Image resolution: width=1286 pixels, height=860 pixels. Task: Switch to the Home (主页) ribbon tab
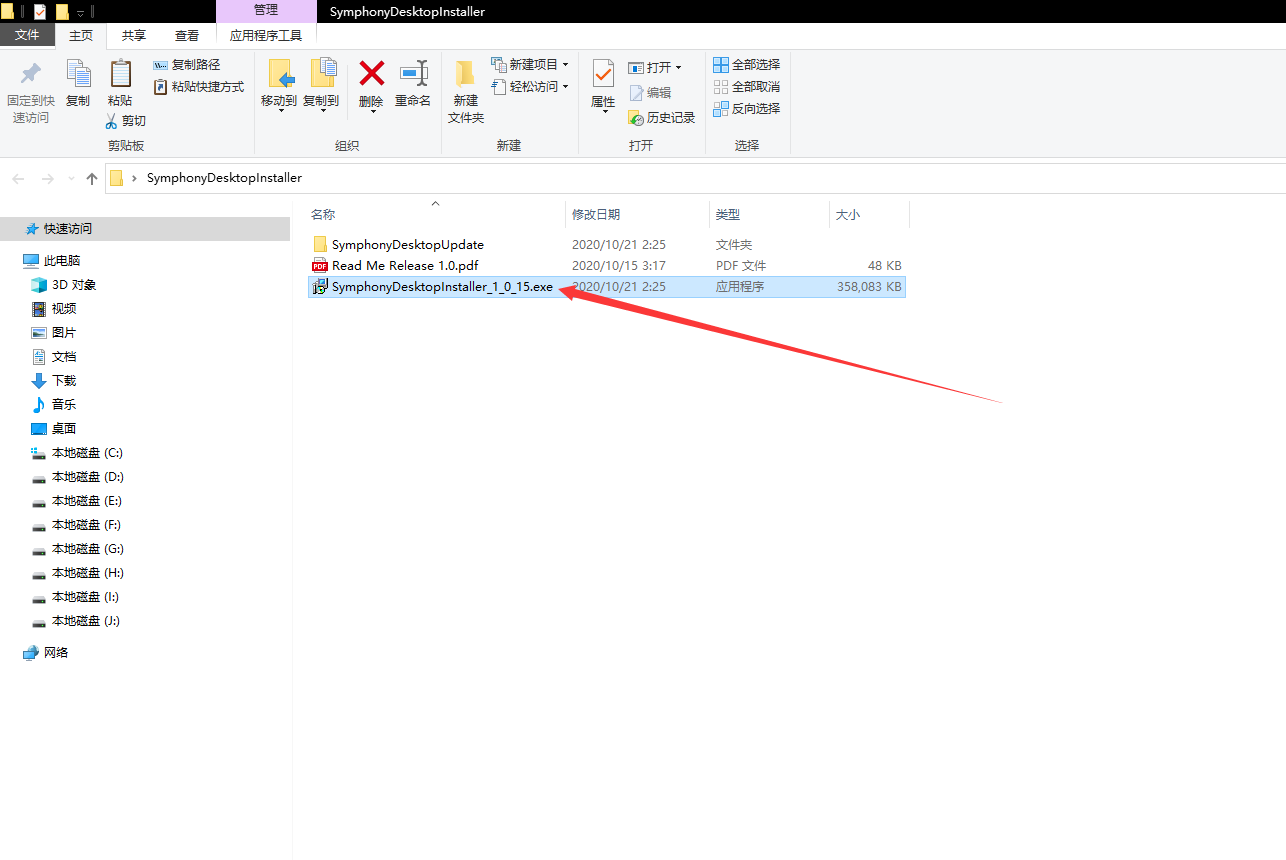81,35
